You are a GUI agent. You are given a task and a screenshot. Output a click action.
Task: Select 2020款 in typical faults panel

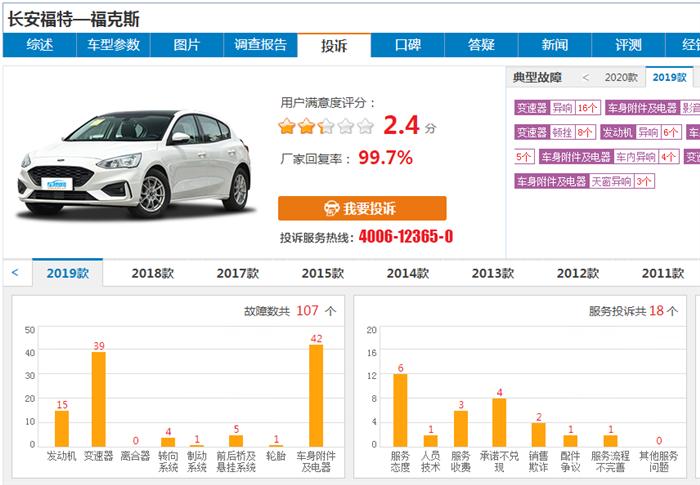click(621, 78)
